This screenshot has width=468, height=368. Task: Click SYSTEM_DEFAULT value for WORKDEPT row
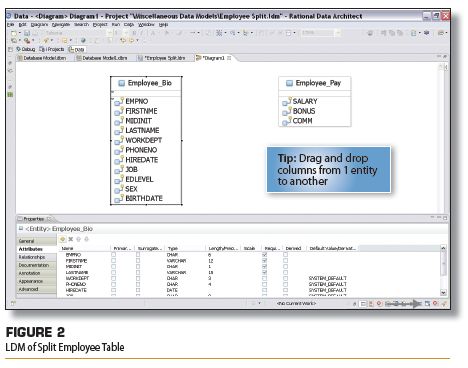pyautogui.click(x=328, y=278)
